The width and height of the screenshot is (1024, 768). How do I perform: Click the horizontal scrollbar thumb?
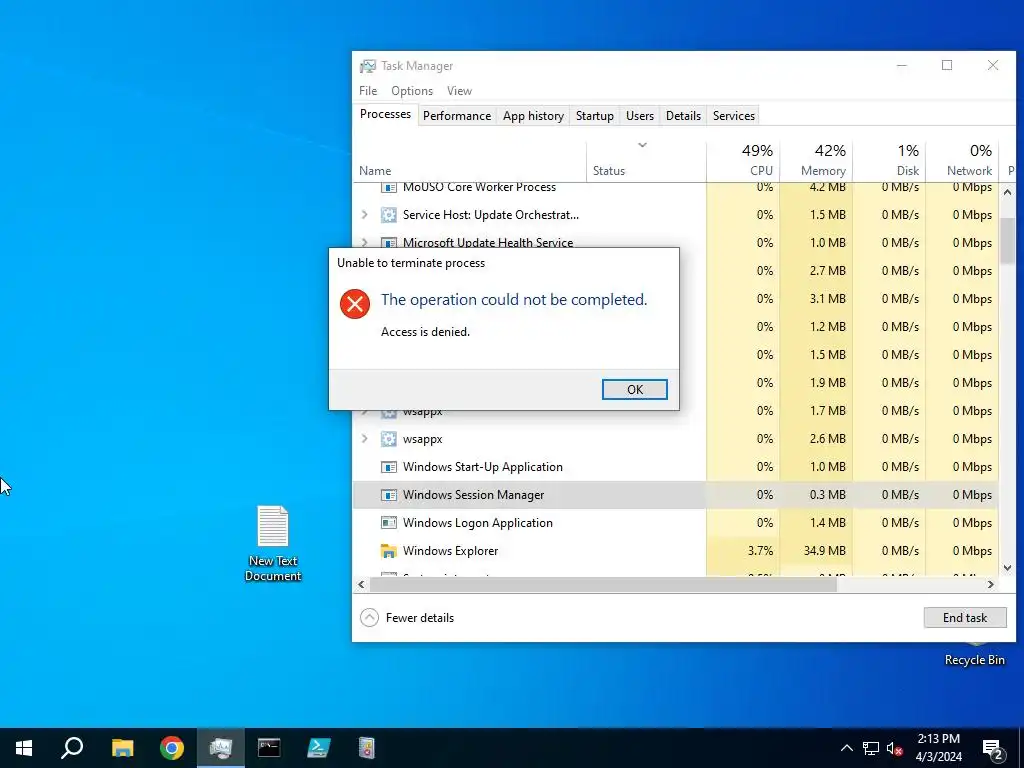click(603, 584)
